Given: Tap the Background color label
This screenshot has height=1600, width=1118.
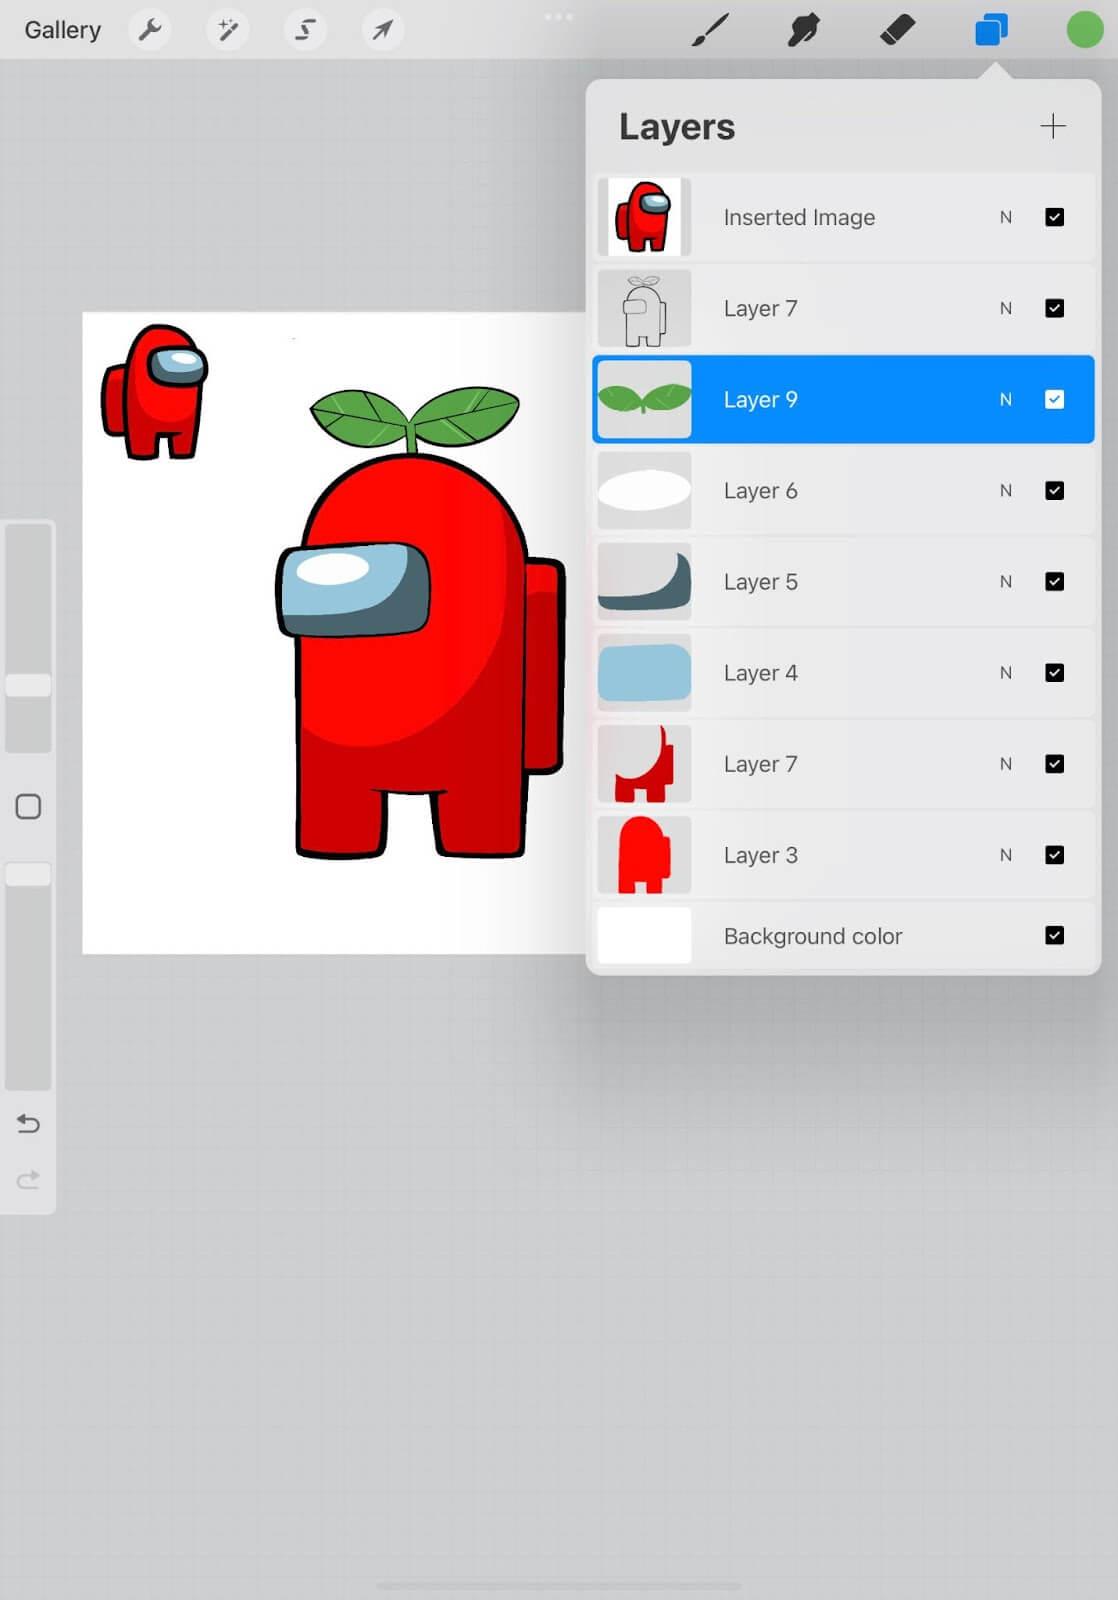Looking at the screenshot, I should coord(812,936).
